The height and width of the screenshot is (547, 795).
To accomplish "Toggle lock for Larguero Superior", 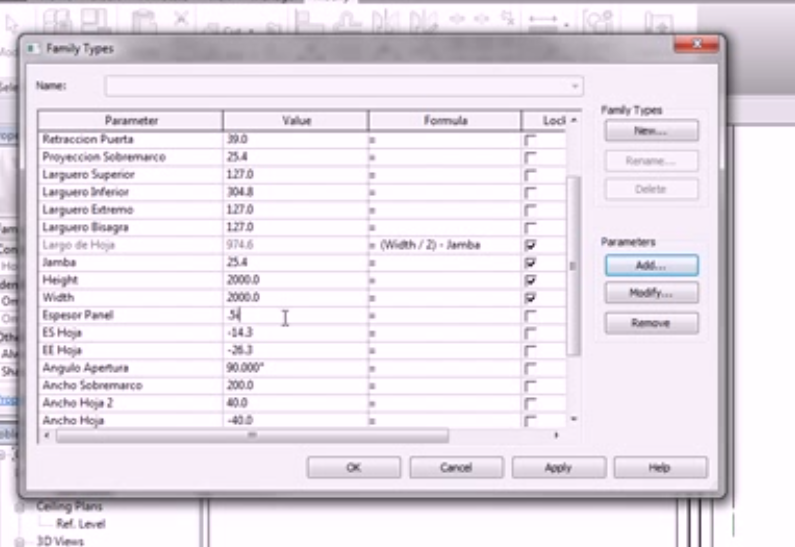I will (x=530, y=175).
